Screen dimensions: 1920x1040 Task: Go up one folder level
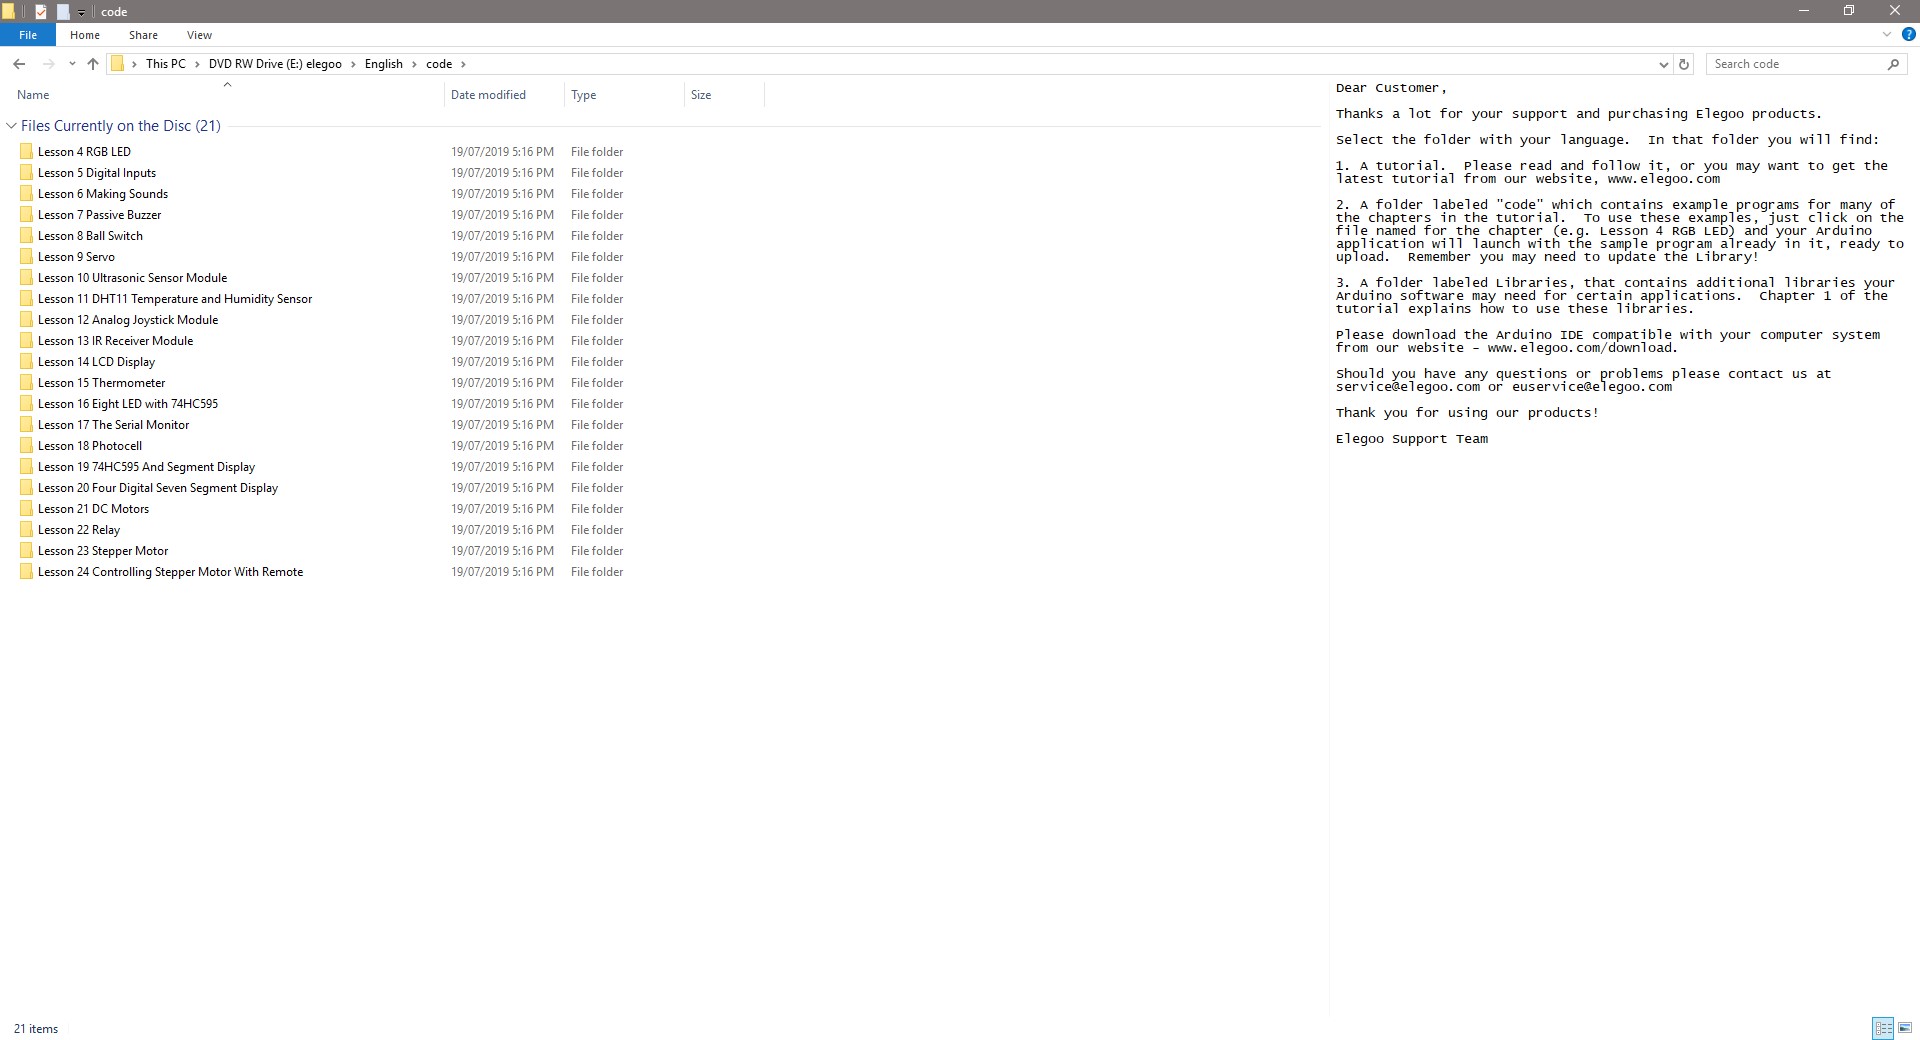tap(93, 64)
